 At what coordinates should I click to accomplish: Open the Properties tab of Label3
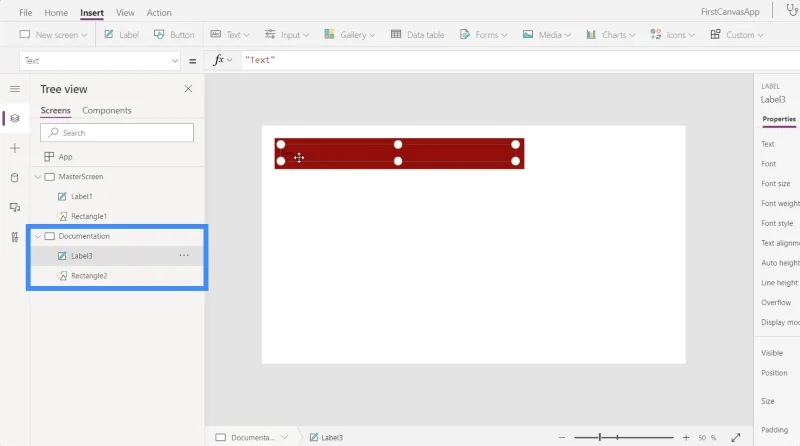click(779, 119)
